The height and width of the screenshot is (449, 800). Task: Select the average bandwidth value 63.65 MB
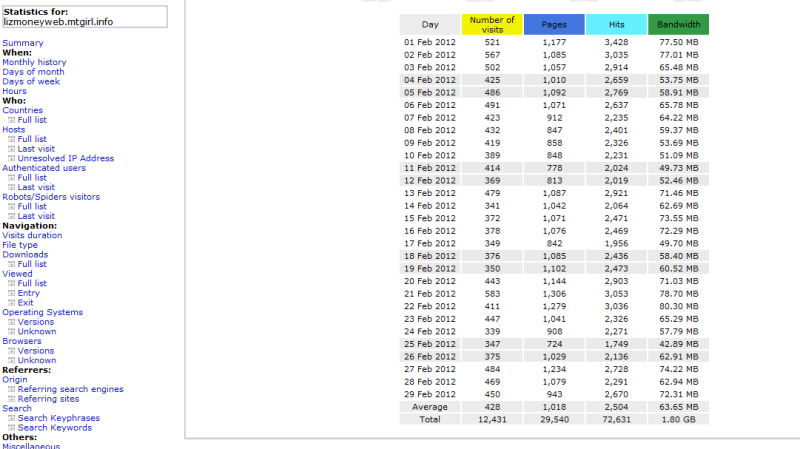(679, 407)
